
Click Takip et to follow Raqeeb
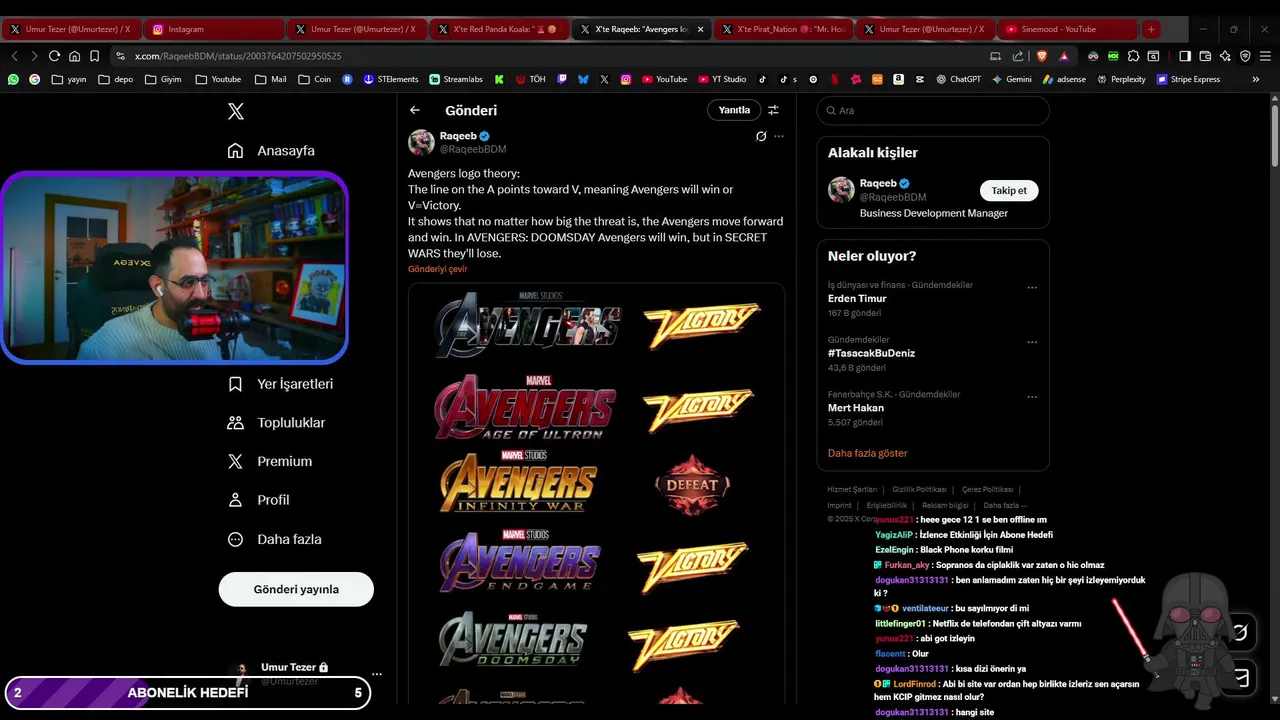[x=1009, y=190]
